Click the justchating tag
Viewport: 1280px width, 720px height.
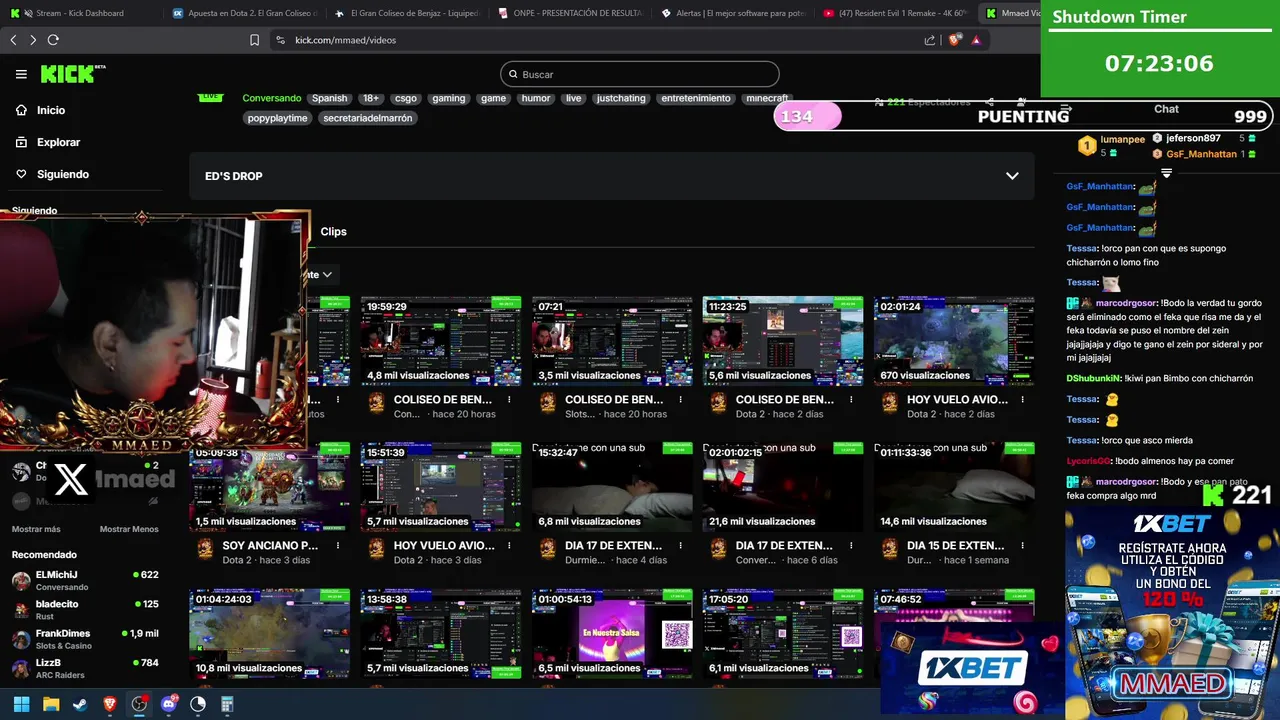click(621, 98)
